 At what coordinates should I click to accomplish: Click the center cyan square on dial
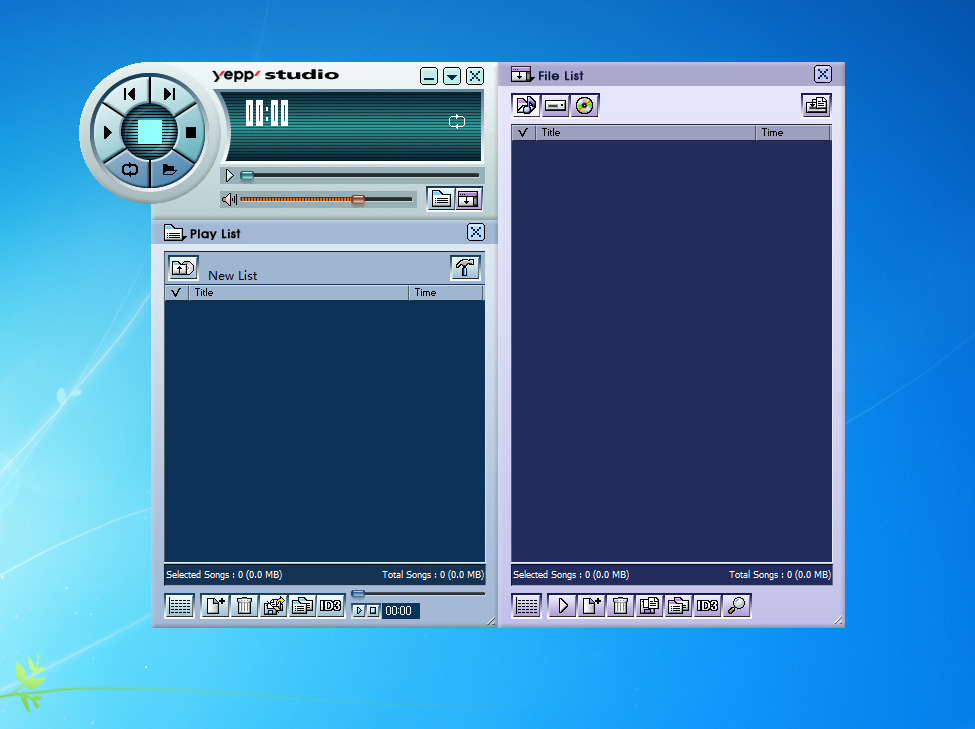[150, 132]
